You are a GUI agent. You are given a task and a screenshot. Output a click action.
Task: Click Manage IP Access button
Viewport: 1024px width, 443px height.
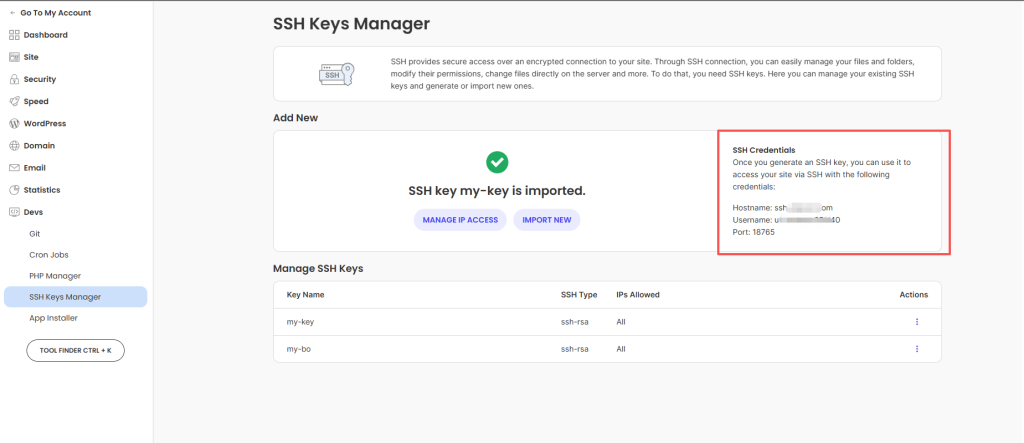coord(459,220)
